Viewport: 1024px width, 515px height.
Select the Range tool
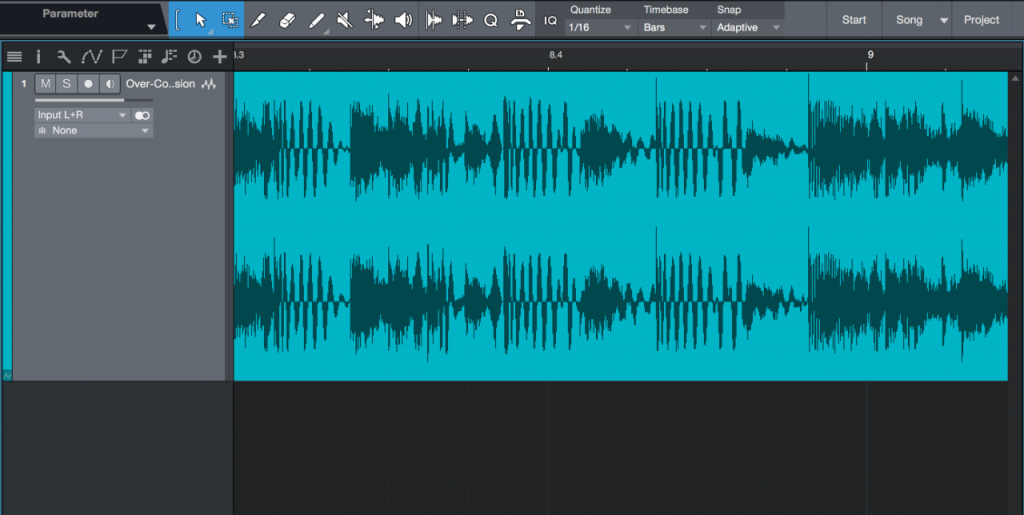230,20
